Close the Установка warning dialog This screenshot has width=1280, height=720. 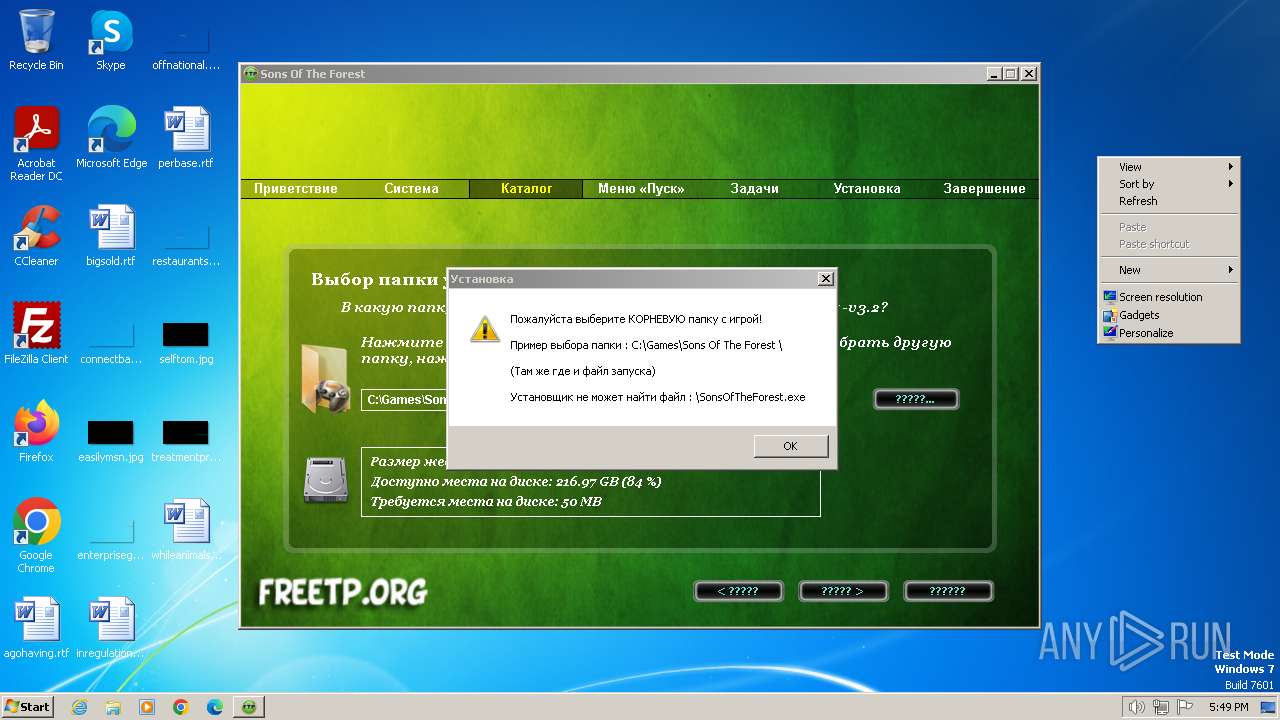(x=825, y=279)
